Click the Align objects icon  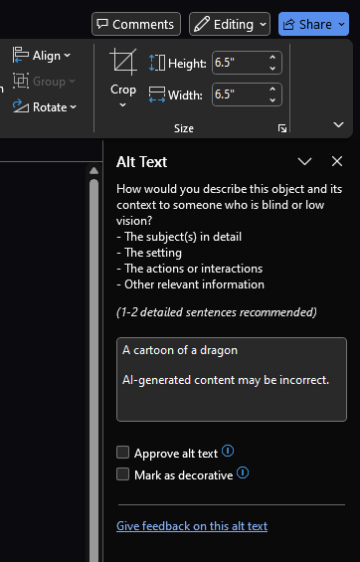click(21, 55)
